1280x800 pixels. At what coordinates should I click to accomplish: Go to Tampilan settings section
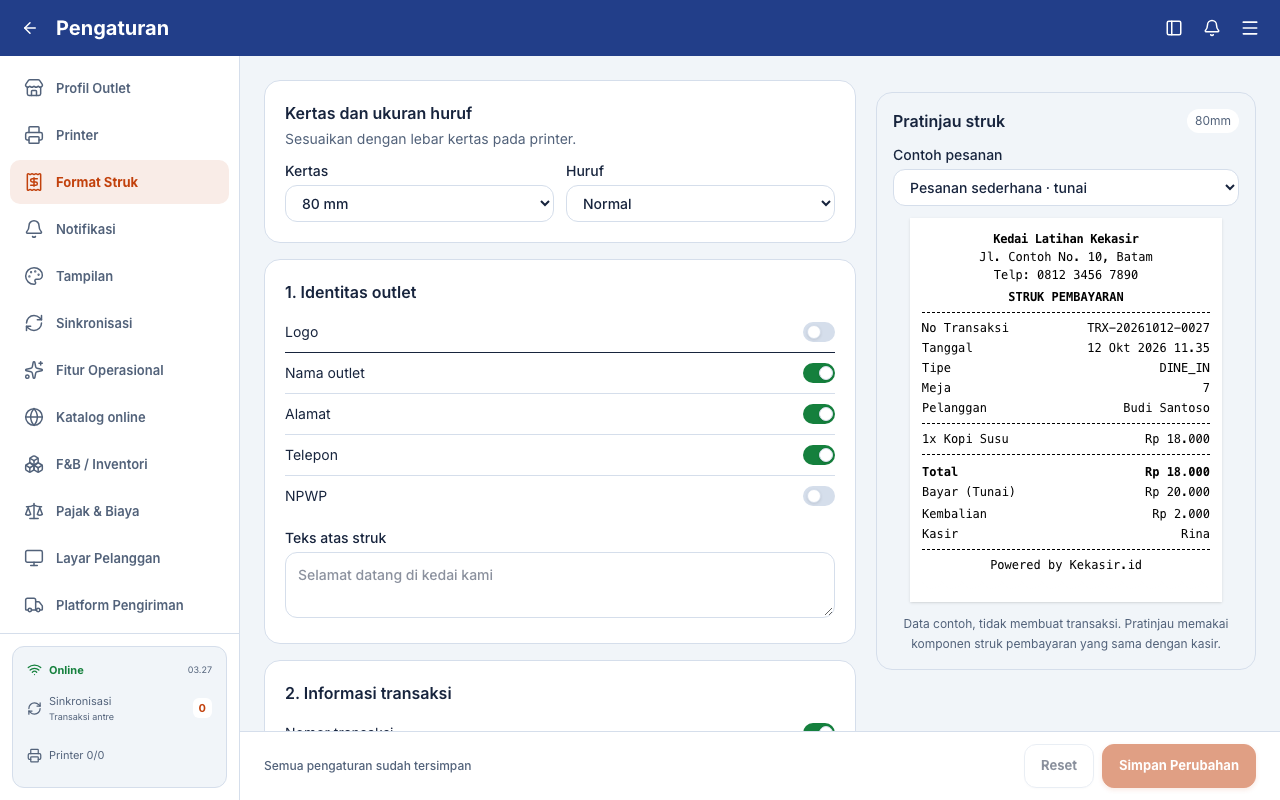coord(120,276)
